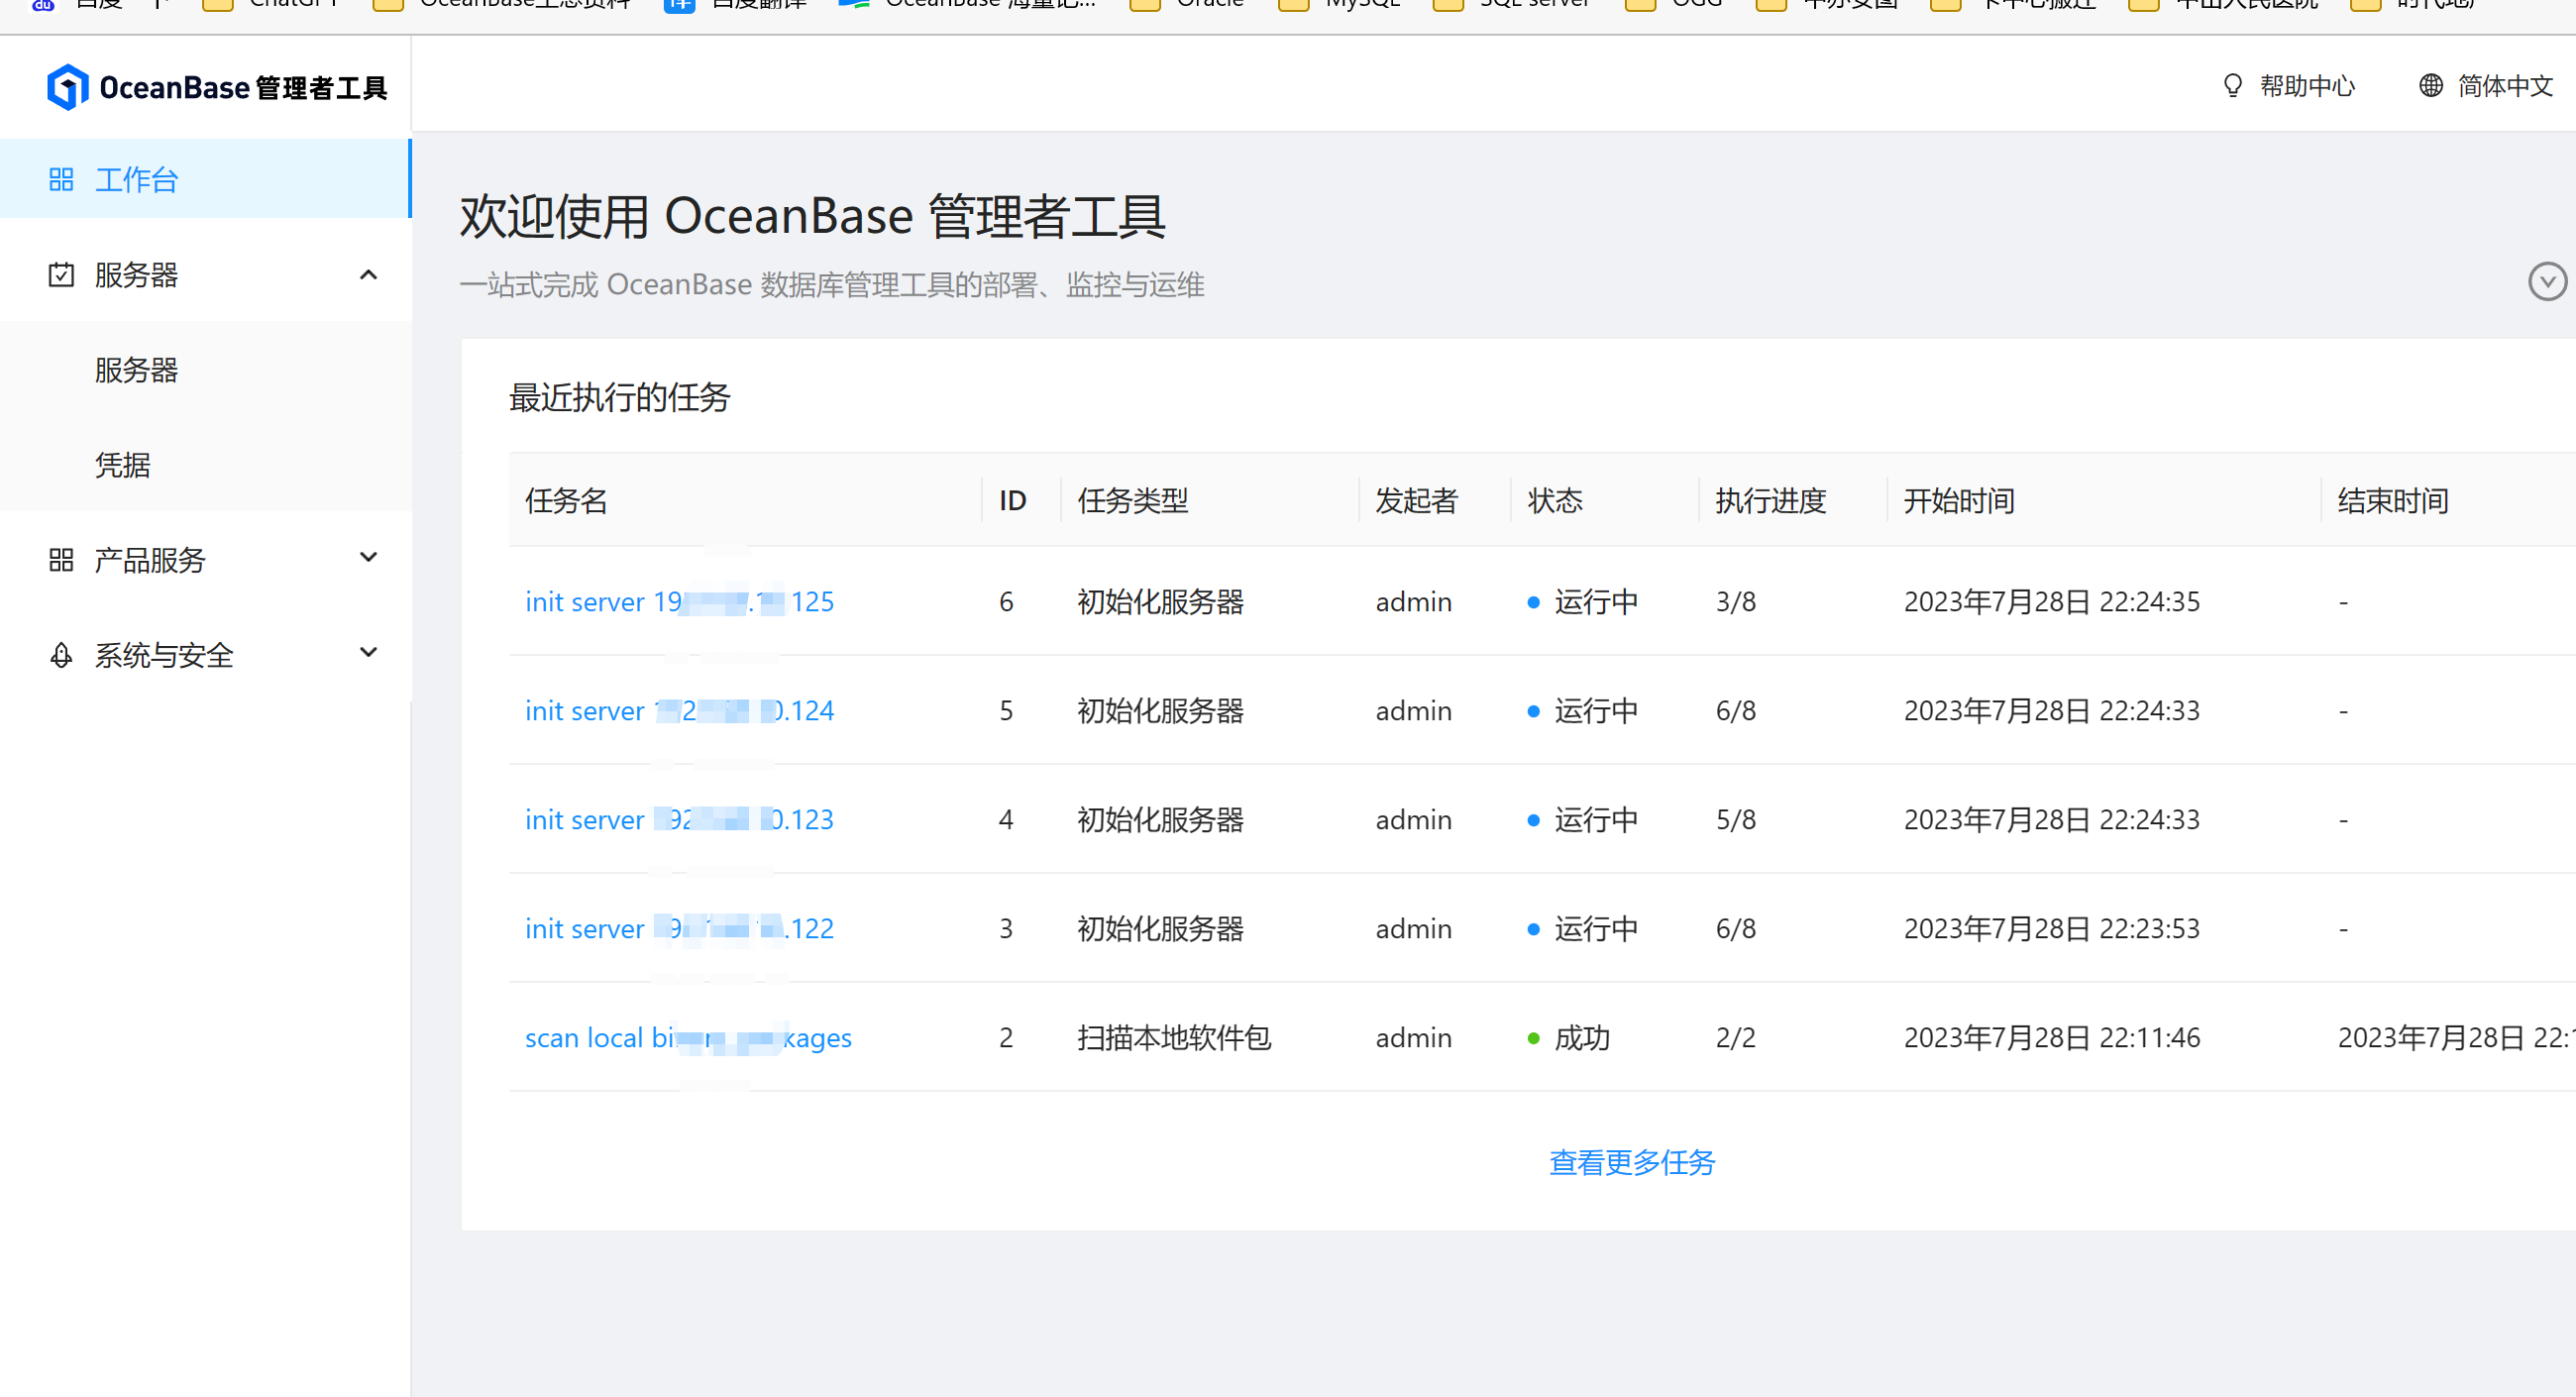The image size is (2576, 1397).
Task: Open task init server ending .124
Action: [x=679, y=711]
